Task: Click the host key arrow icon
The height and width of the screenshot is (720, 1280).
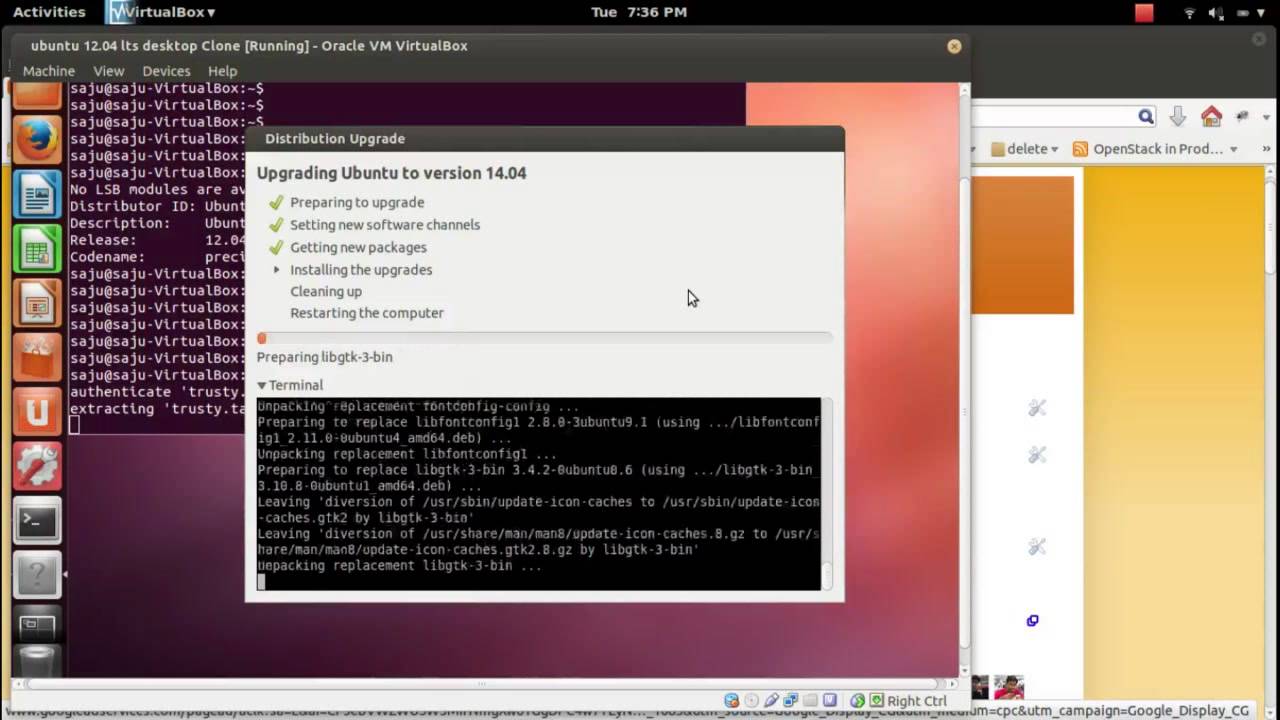Action: (x=876, y=700)
